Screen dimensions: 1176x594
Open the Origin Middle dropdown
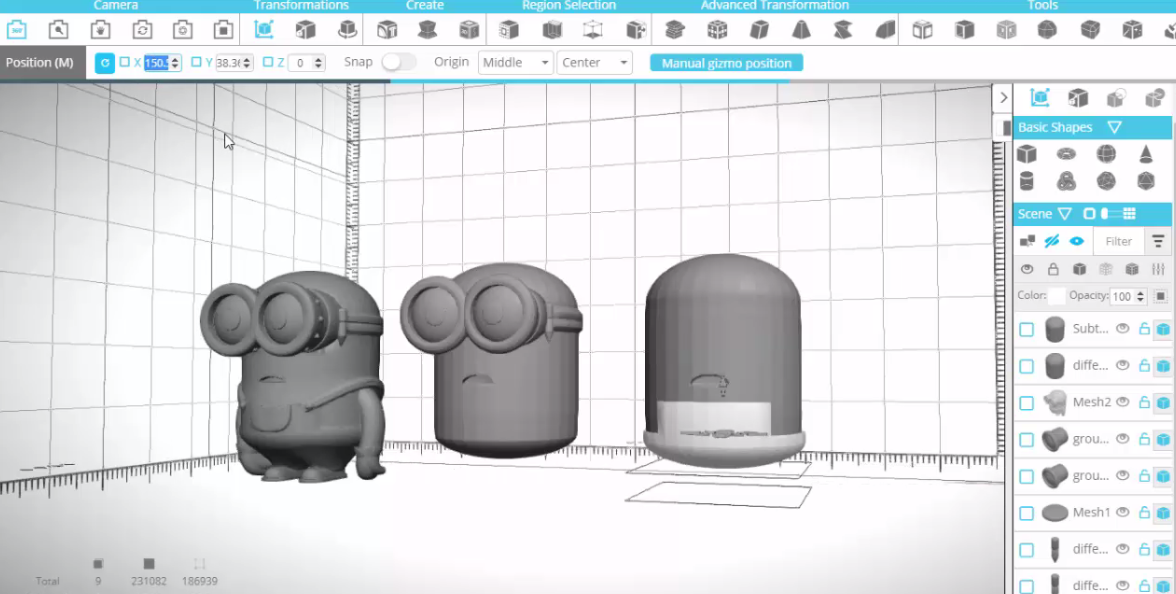(x=516, y=62)
